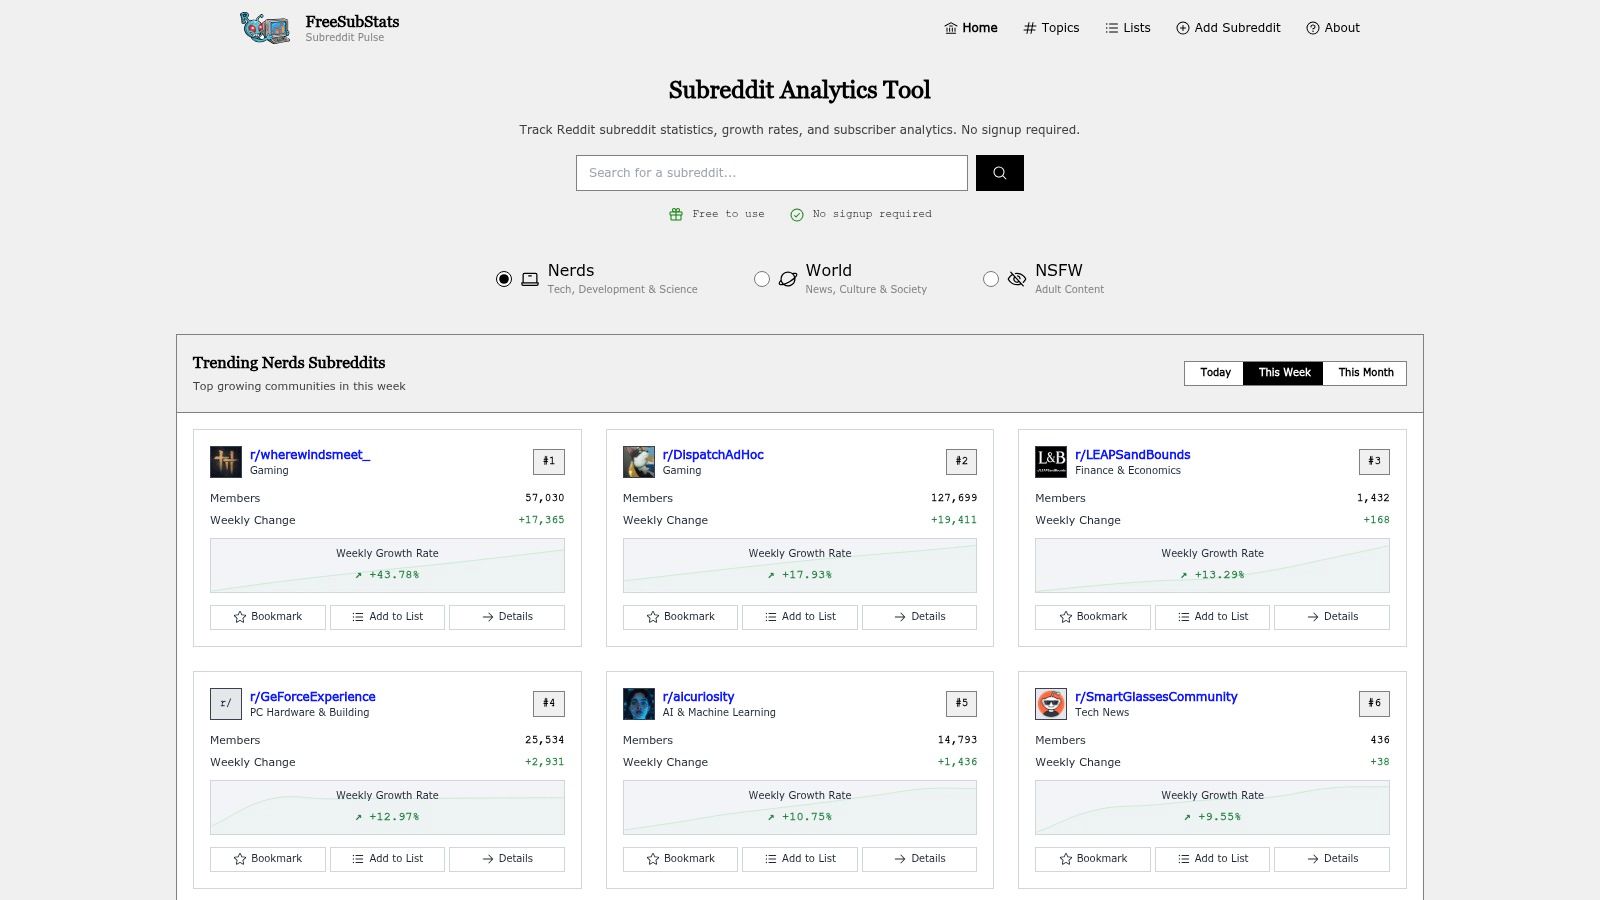The image size is (1600, 900).
Task: Switch trending view to This Month
Action: (1365, 373)
